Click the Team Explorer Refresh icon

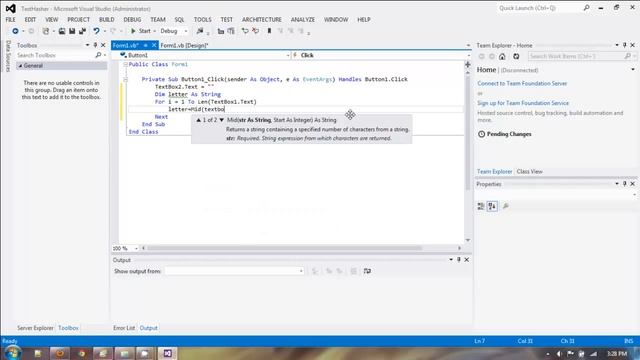point(516,56)
